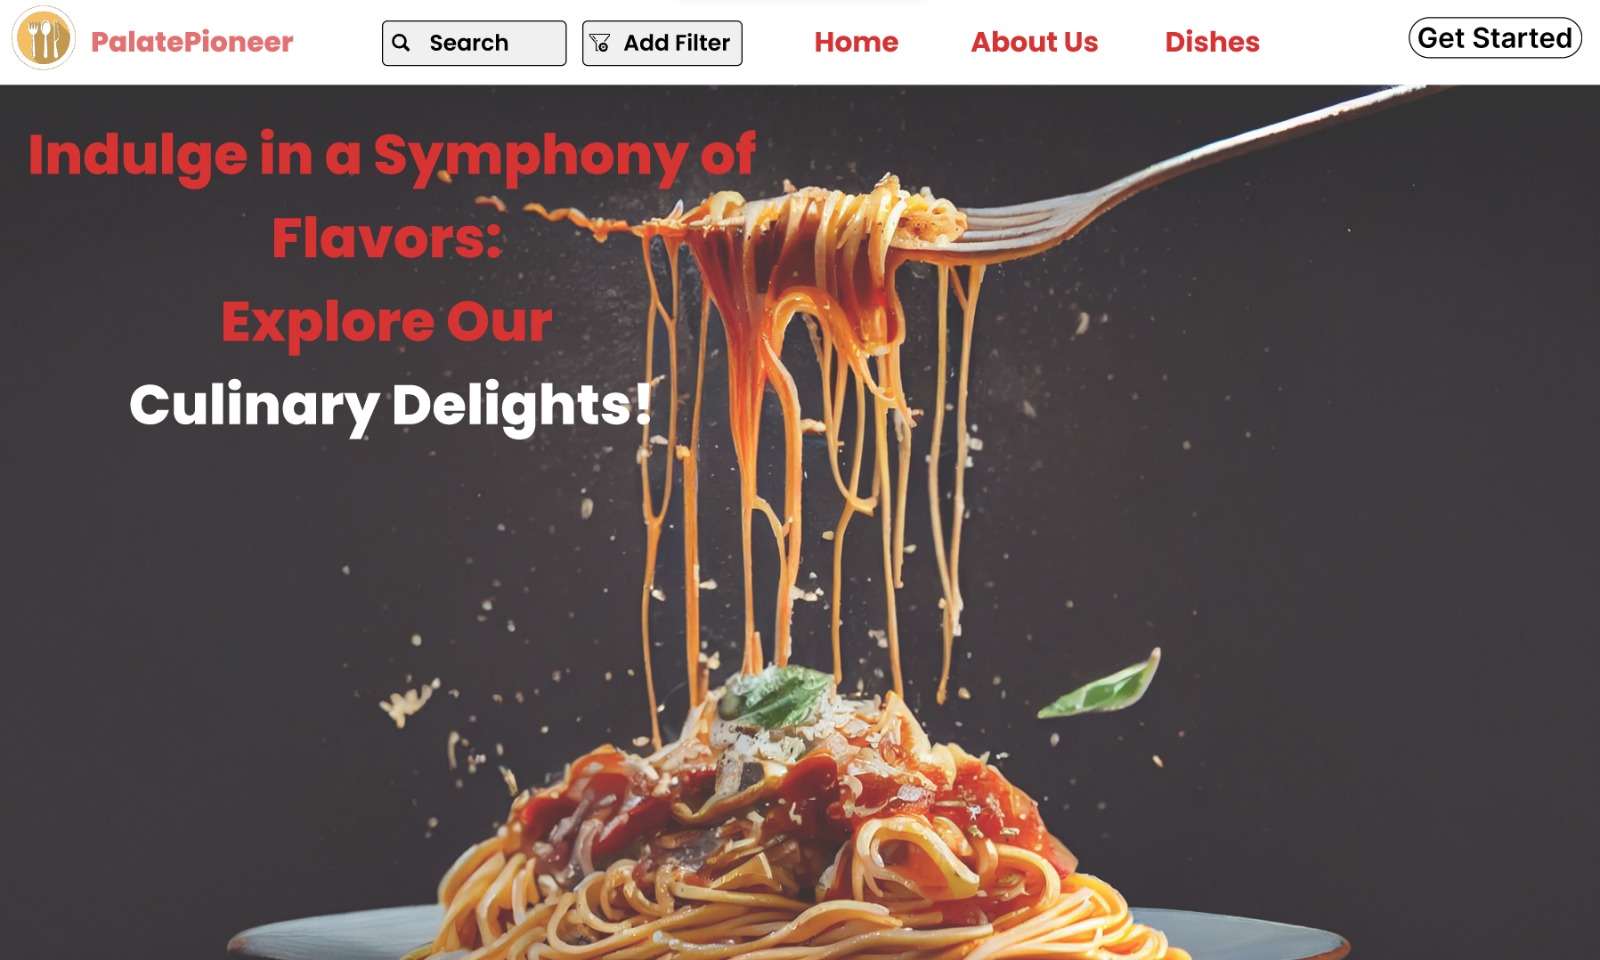
Task: Click the basil leaf atop the pasta
Action: (x=775, y=695)
